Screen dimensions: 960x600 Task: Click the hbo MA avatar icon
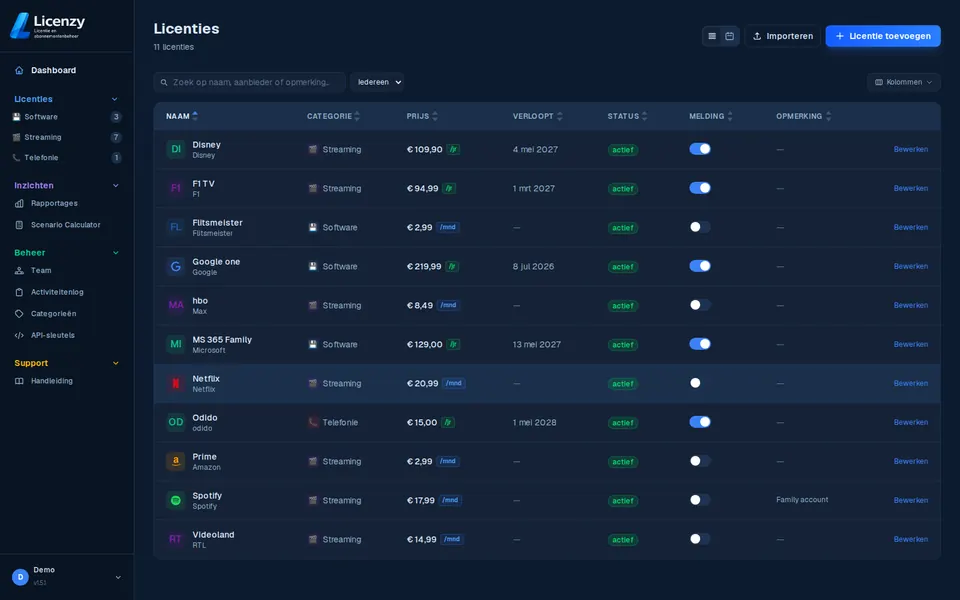click(x=176, y=305)
